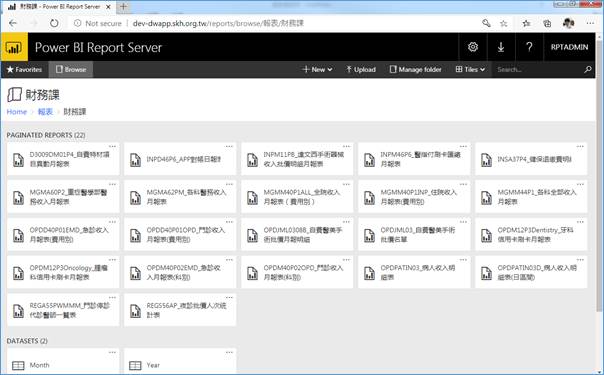The image size is (604, 375).
Task: Add page to favorites star icon
Action: click(503, 23)
